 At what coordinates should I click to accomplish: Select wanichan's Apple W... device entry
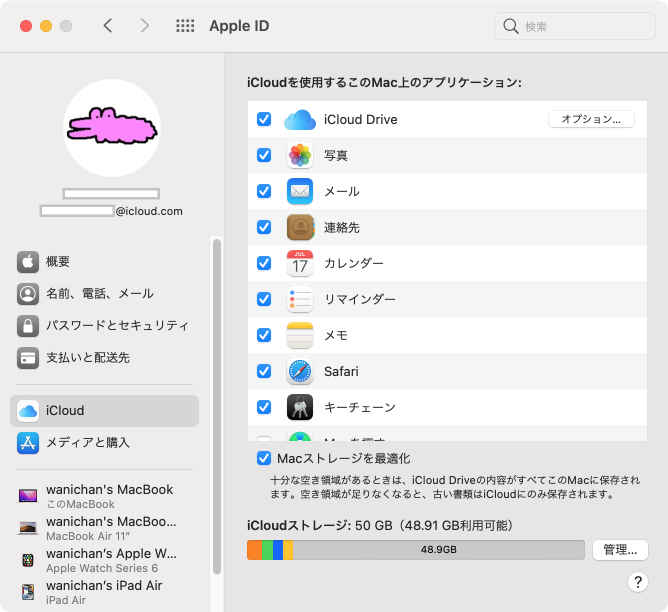pyautogui.click(x=104, y=560)
